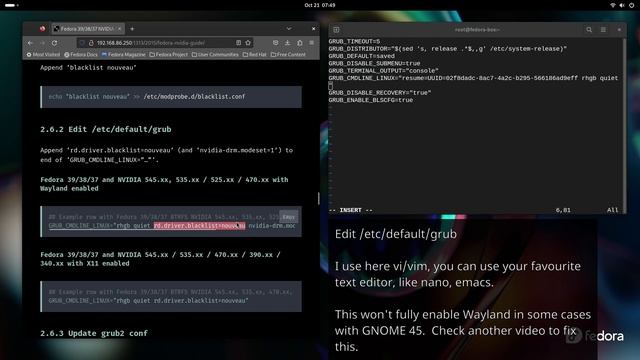Click the GRUB_DISABLE_SUBMENU=true line
The height and width of the screenshot is (360, 640).
coord(374,64)
